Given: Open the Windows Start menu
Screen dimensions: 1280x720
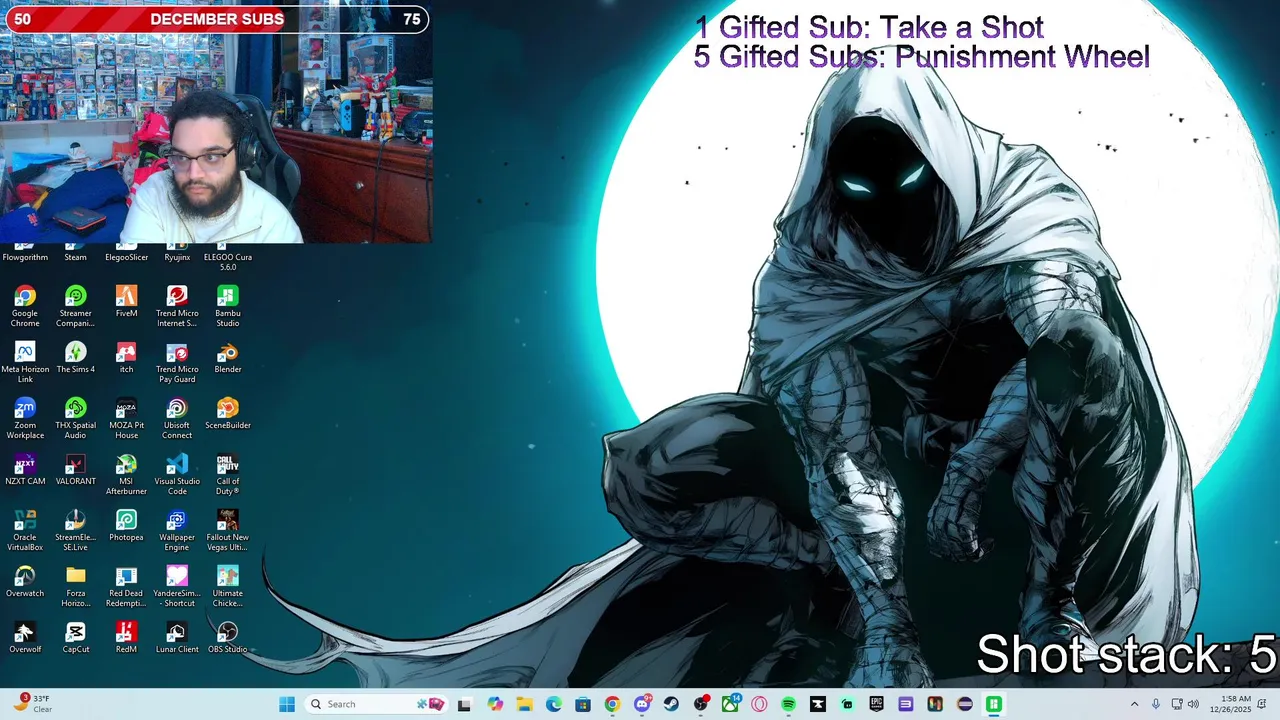Looking at the screenshot, I should [x=287, y=704].
